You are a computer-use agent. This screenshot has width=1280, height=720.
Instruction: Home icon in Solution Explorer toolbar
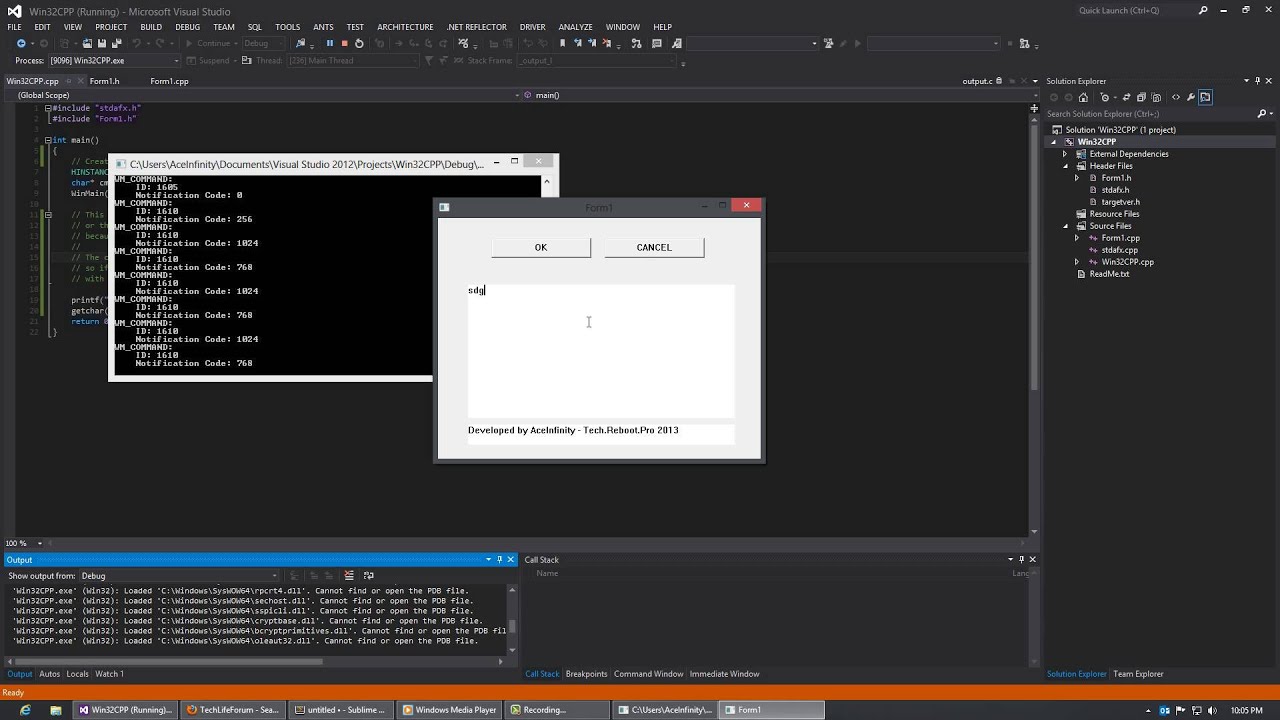coord(1083,97)
